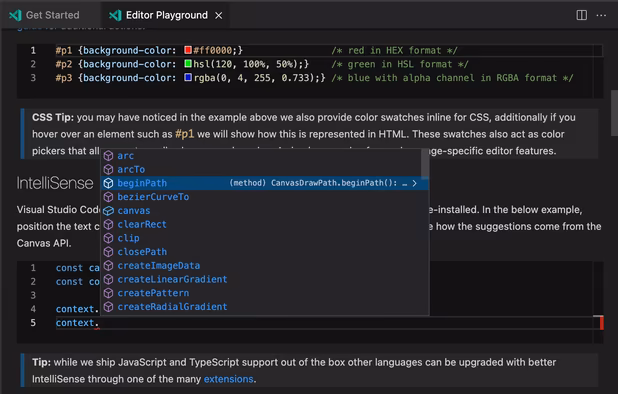Insert the createLinearGradient suggestion
Viewport: 618px width, 394px height.
(x=265, y=279)
